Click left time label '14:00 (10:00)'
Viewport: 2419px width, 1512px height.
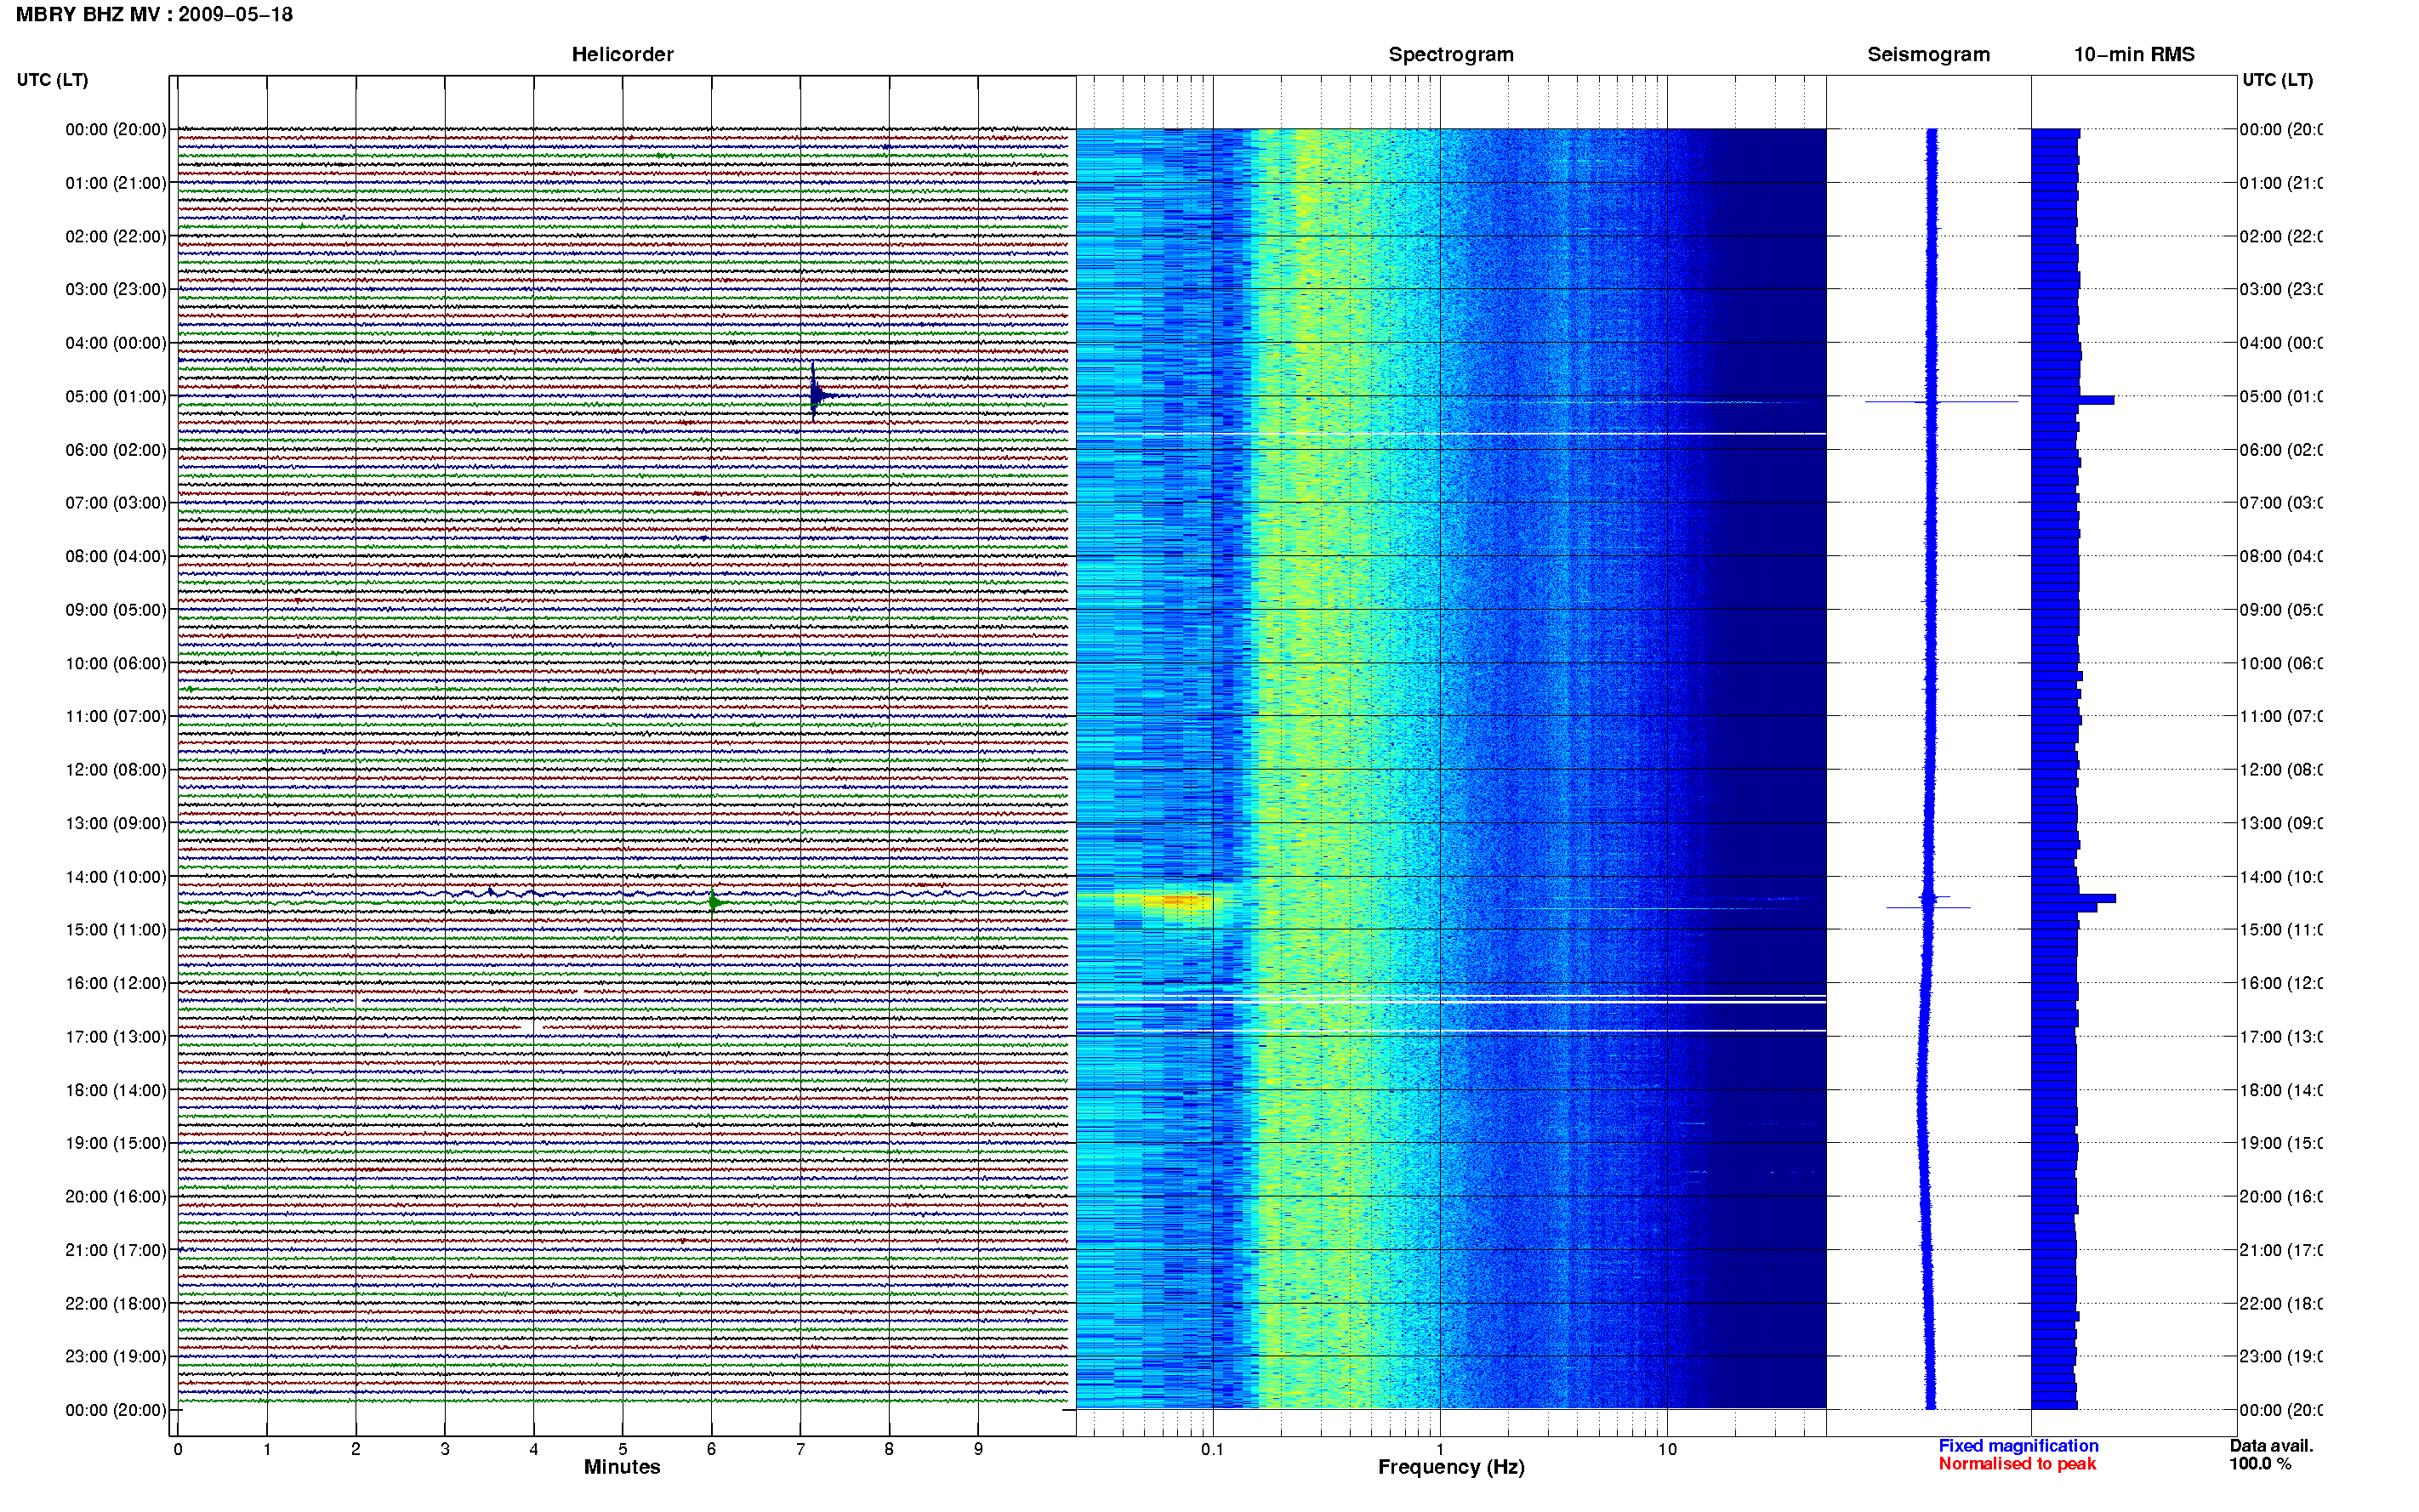pyautogui.click(x=116, y=877)
